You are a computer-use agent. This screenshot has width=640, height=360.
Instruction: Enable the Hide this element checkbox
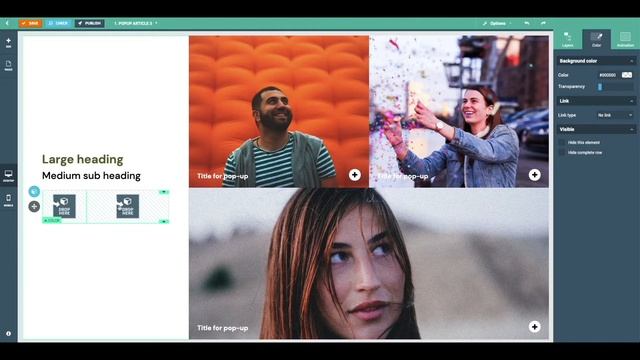pos(562,142)
